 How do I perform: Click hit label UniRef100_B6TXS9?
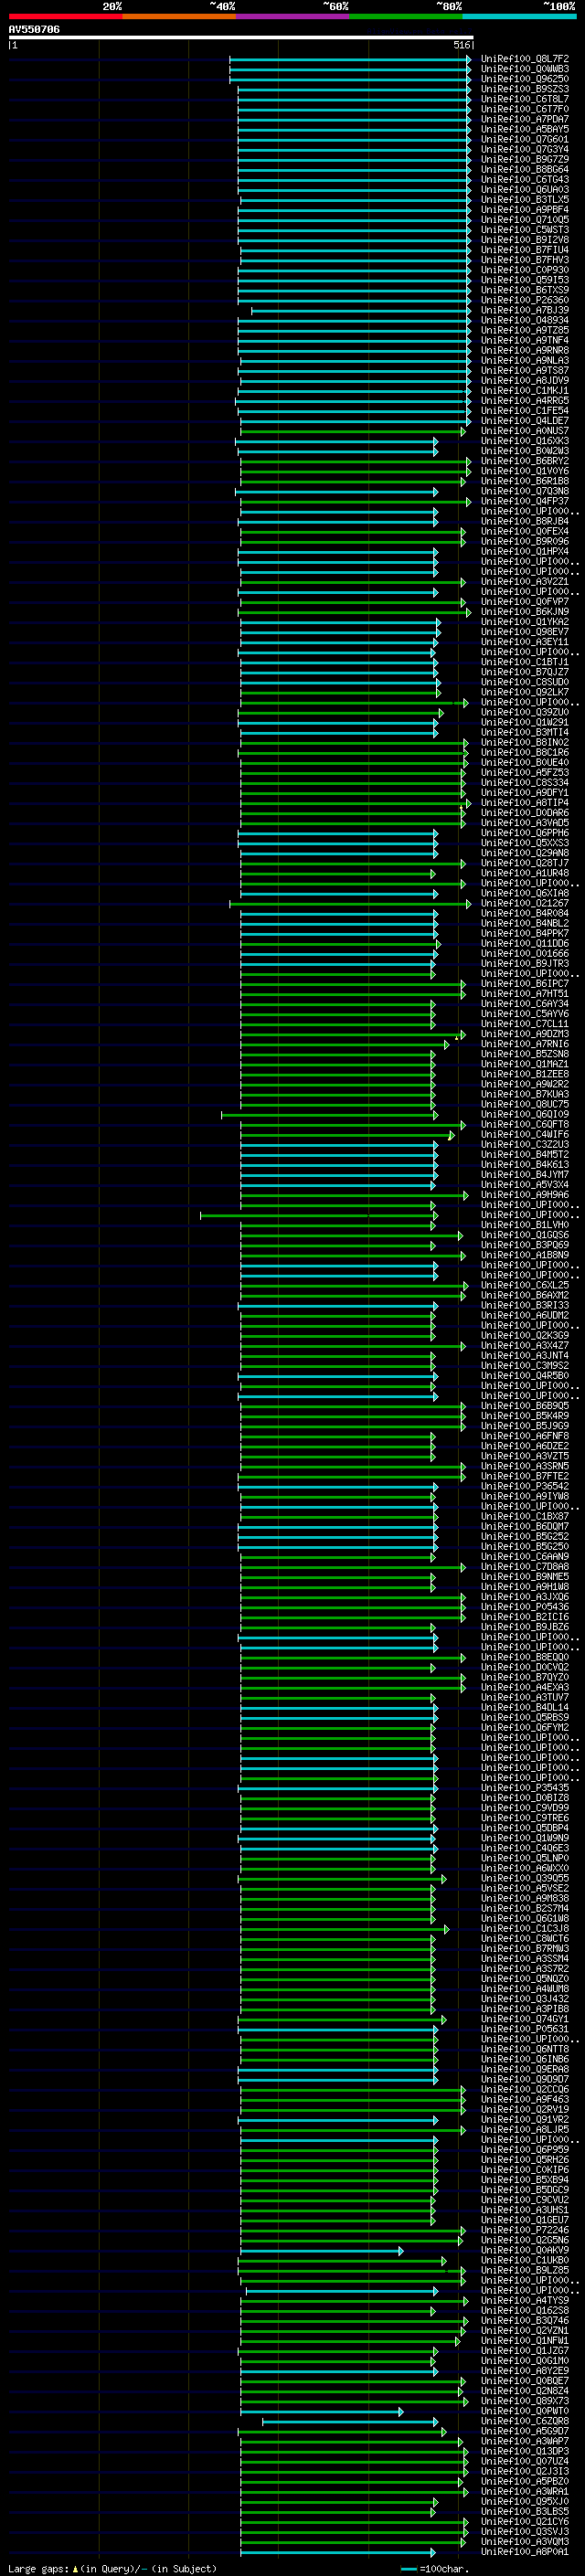coord(525,290)
